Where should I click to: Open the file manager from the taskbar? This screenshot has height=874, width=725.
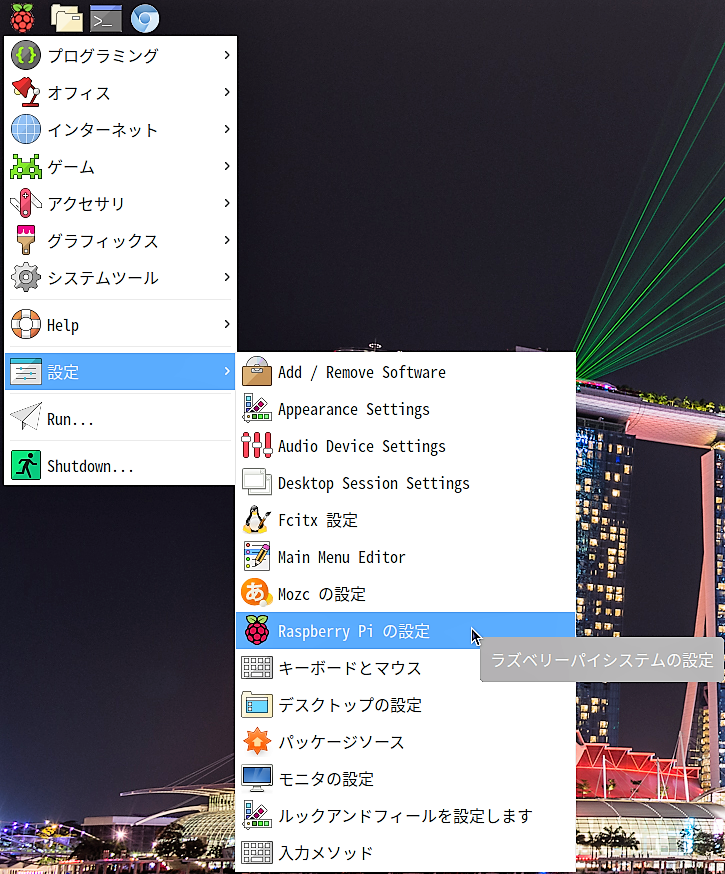coord(67,18)
